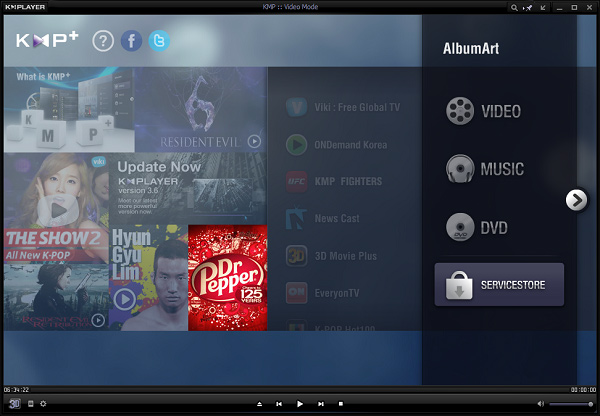600x416 pixels.
Task: Click the 00:00:00 duration display
Action: click(583, 390)
